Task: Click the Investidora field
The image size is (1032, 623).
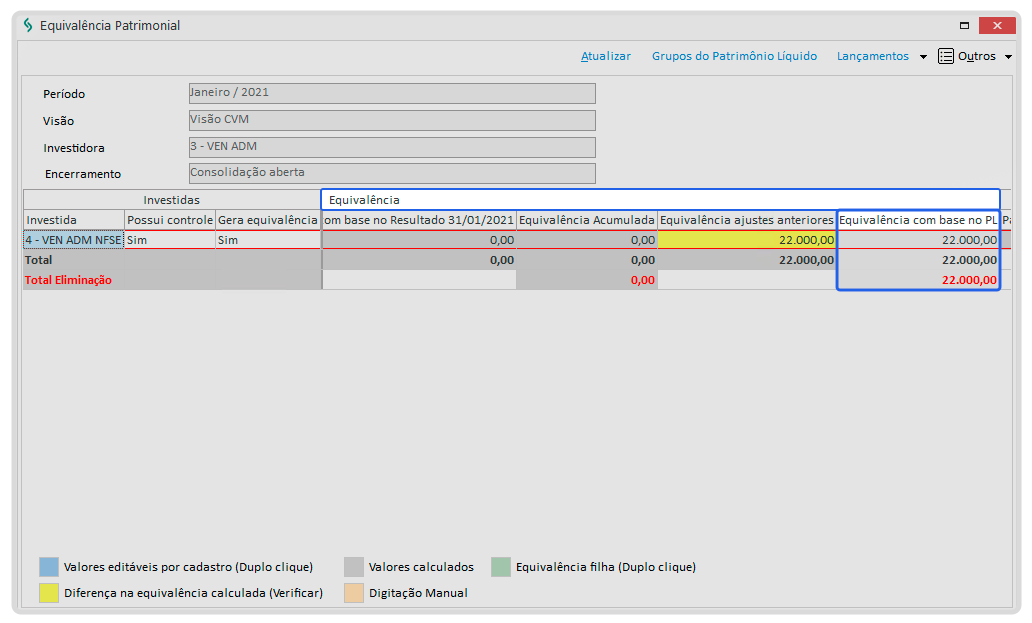Action: coord(391,147)
